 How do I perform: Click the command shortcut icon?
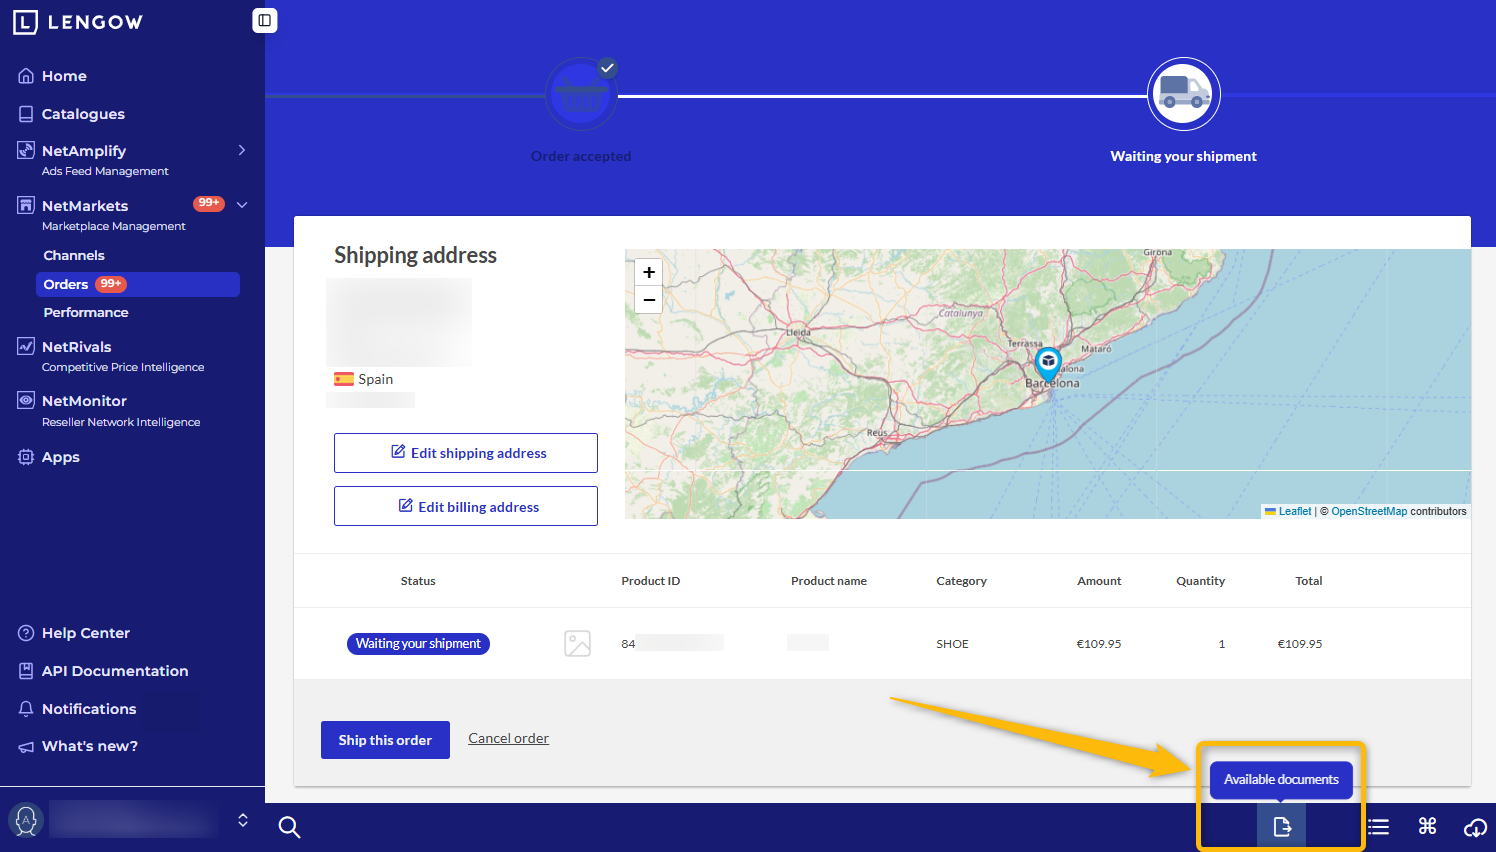tap(1427, 826)
